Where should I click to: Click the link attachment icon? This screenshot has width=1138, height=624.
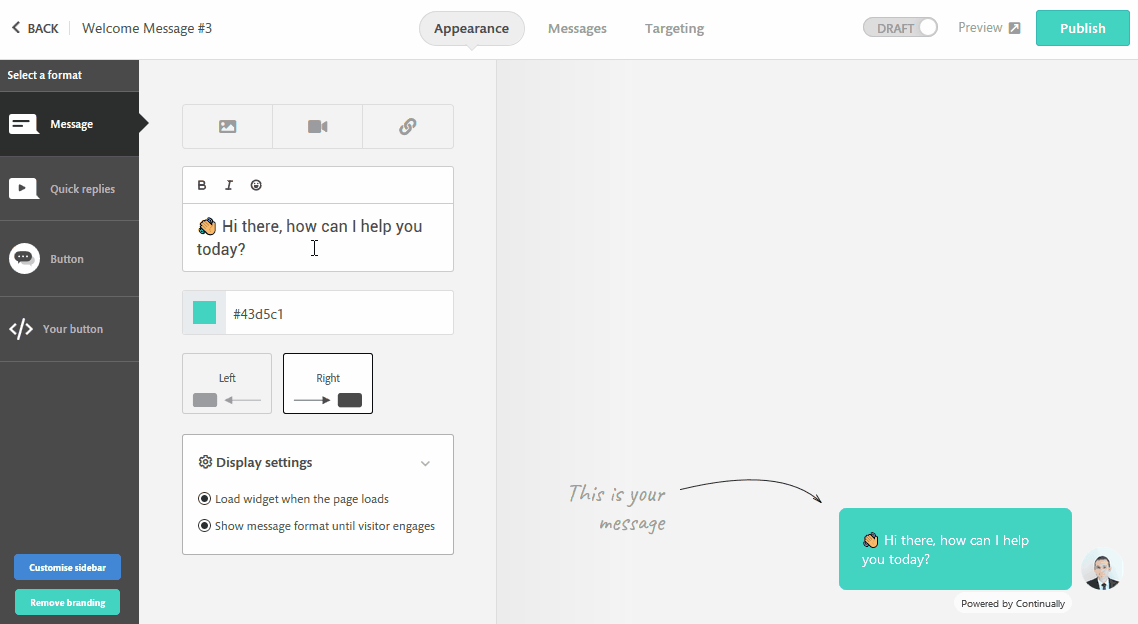[407, 126]
